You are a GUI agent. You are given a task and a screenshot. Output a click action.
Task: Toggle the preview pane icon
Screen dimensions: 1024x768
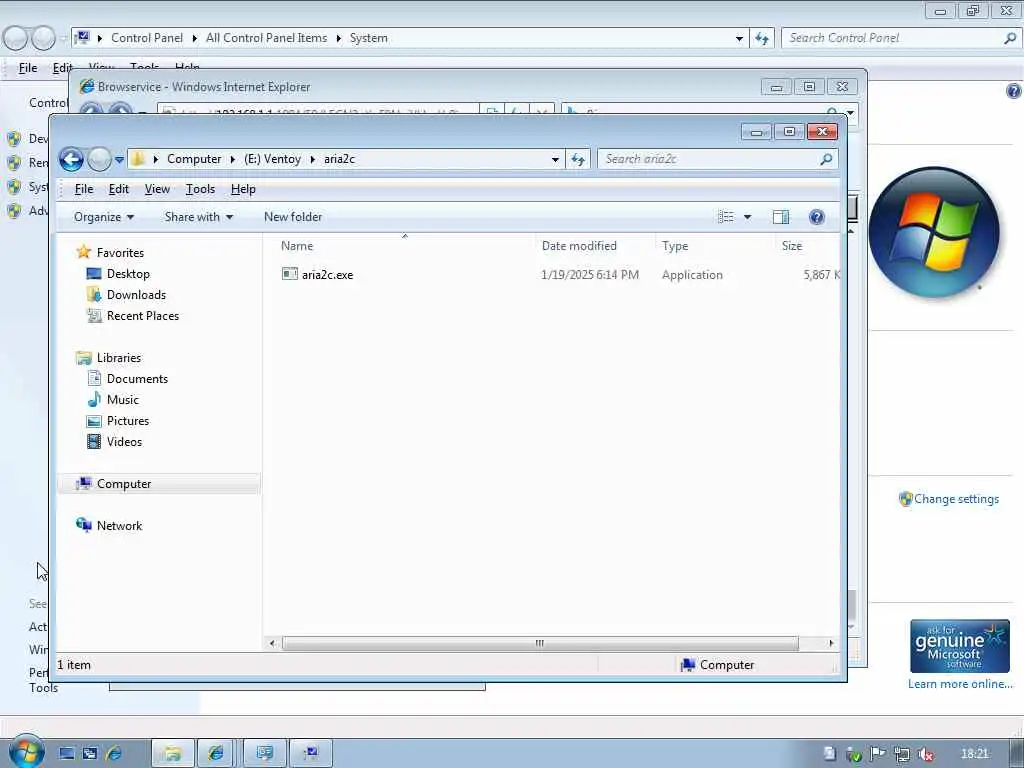coord(781,217)
